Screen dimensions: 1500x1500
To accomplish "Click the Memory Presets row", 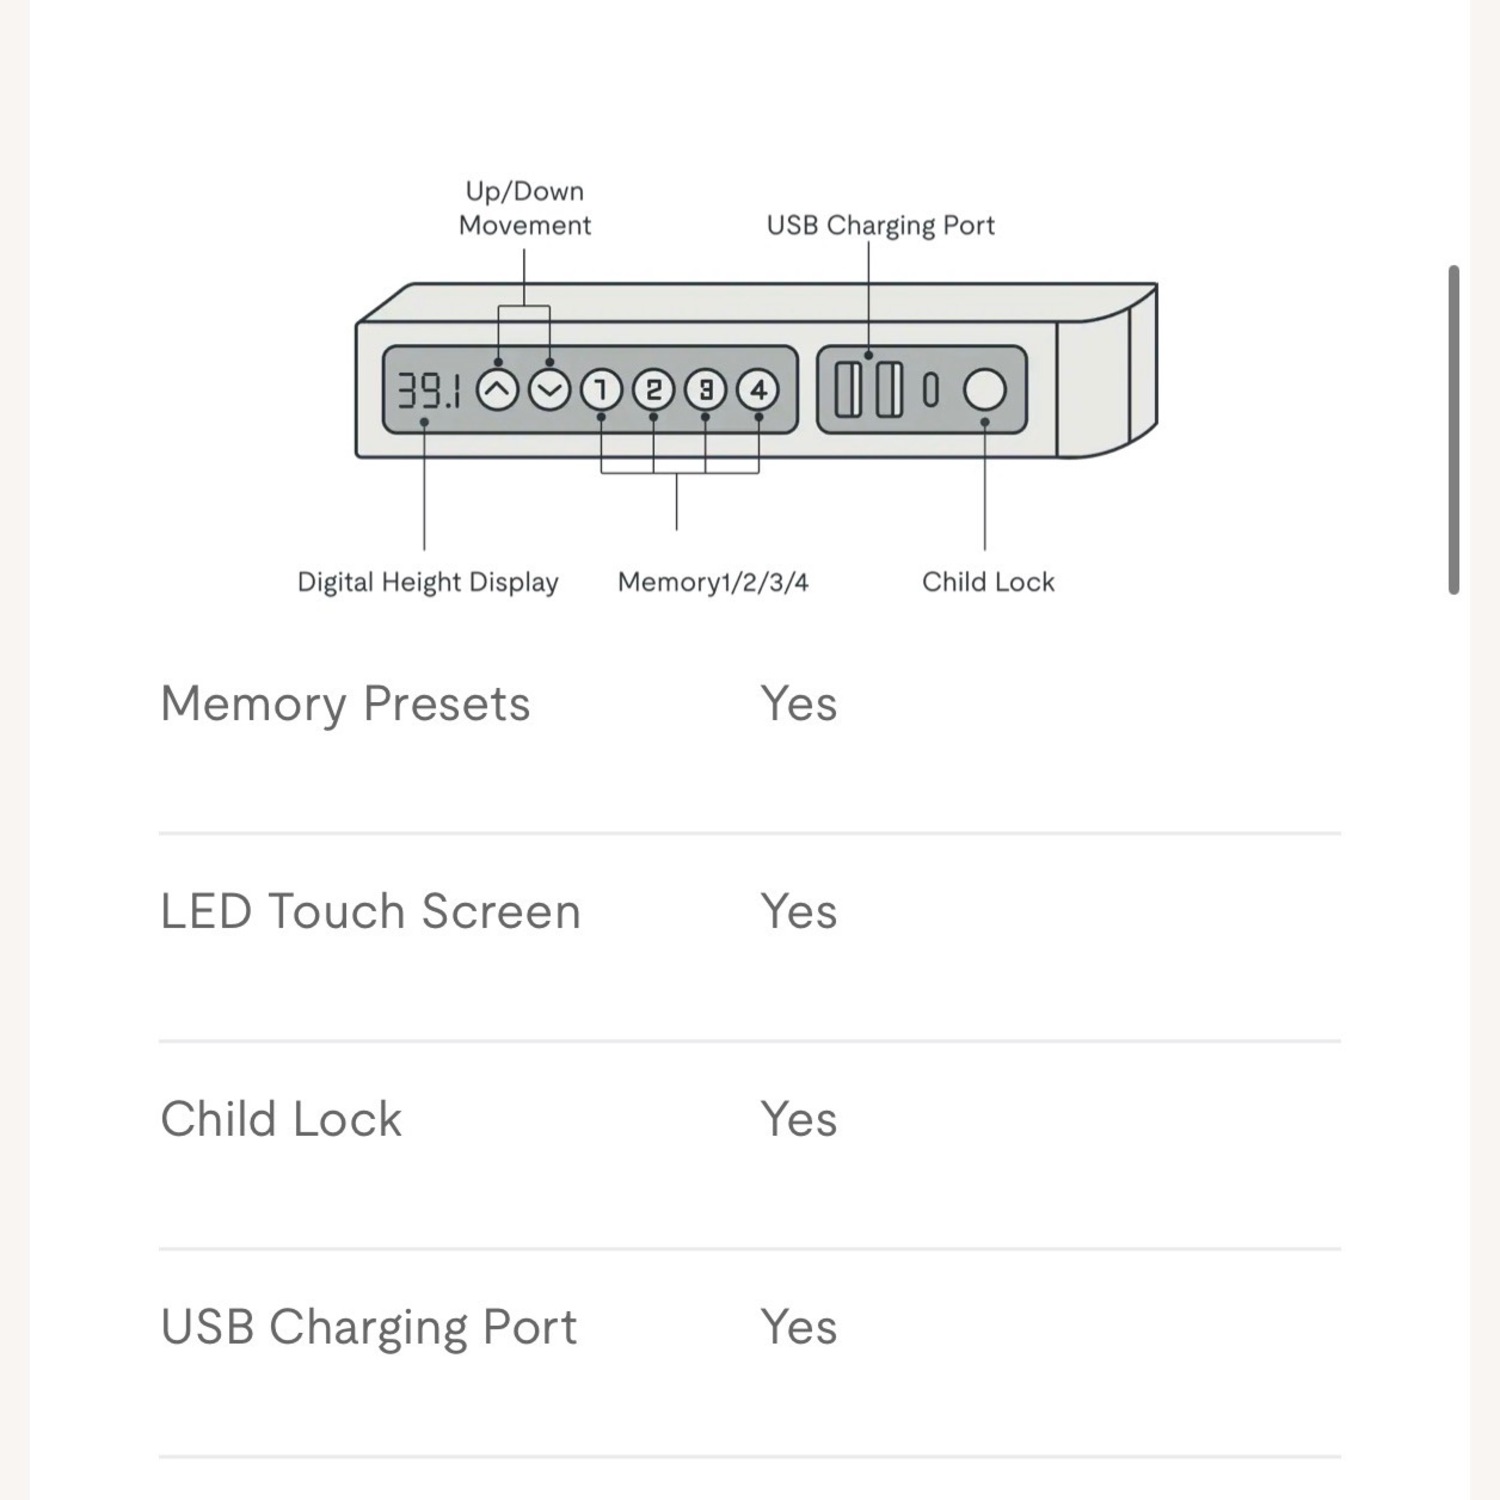I will (750, 729).
